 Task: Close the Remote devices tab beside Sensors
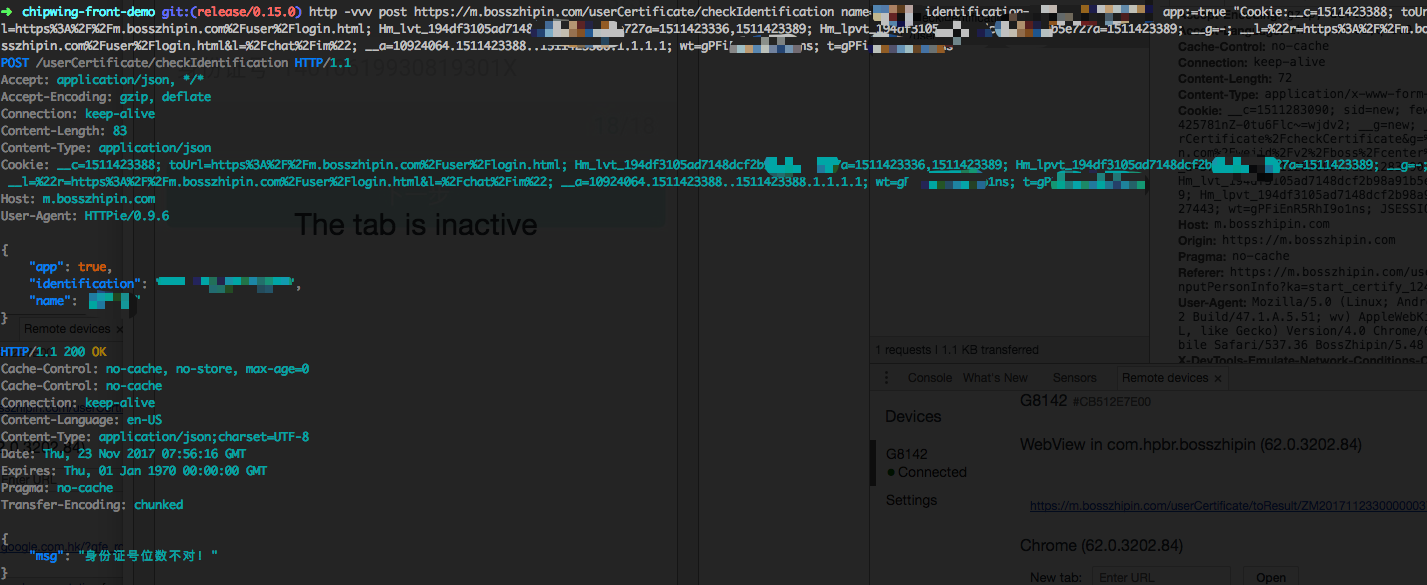pyautogui.click(x=1217, y=378)
